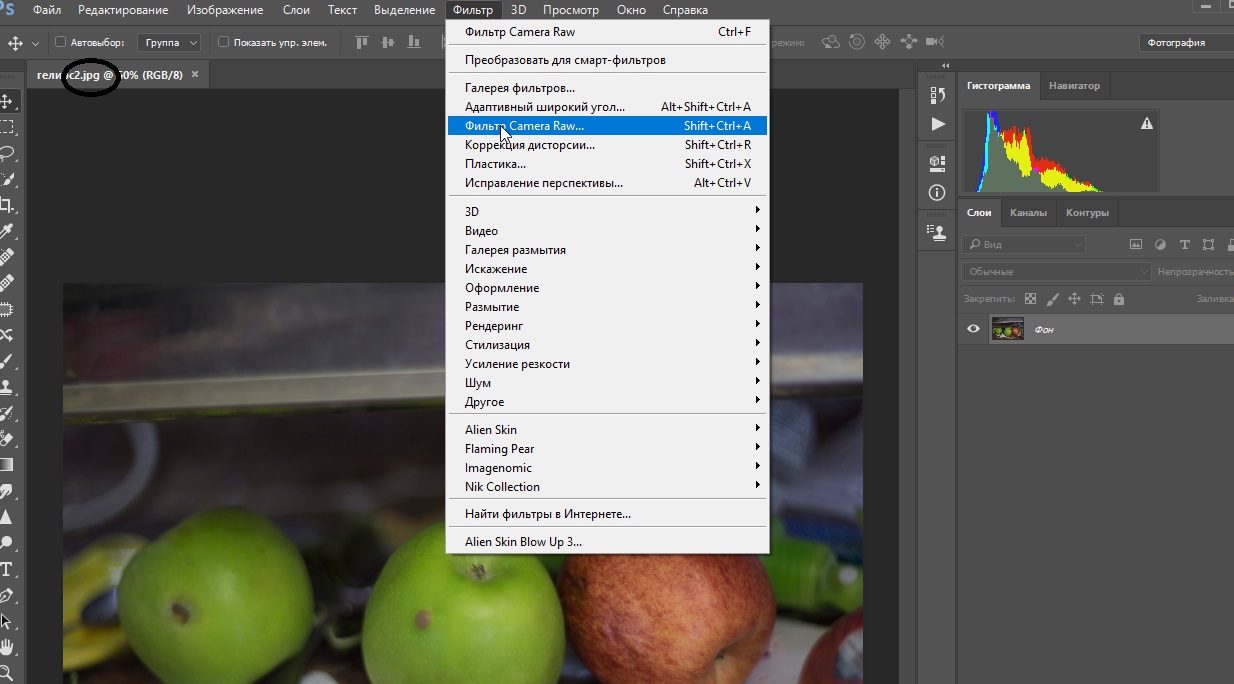Select the Move tool in the toolbox

pyautogui.click(x=6, y=101)
